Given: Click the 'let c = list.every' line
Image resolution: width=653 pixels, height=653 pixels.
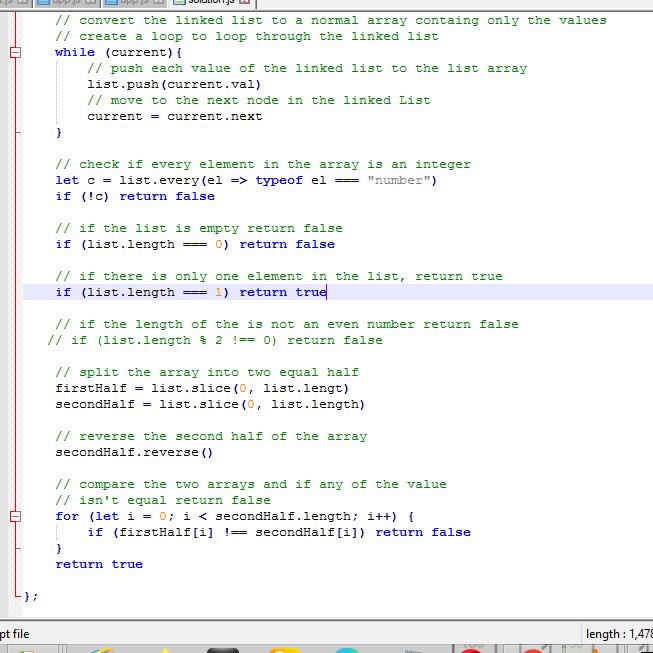Looking at the screenshot, I should [x=246, y=180].
